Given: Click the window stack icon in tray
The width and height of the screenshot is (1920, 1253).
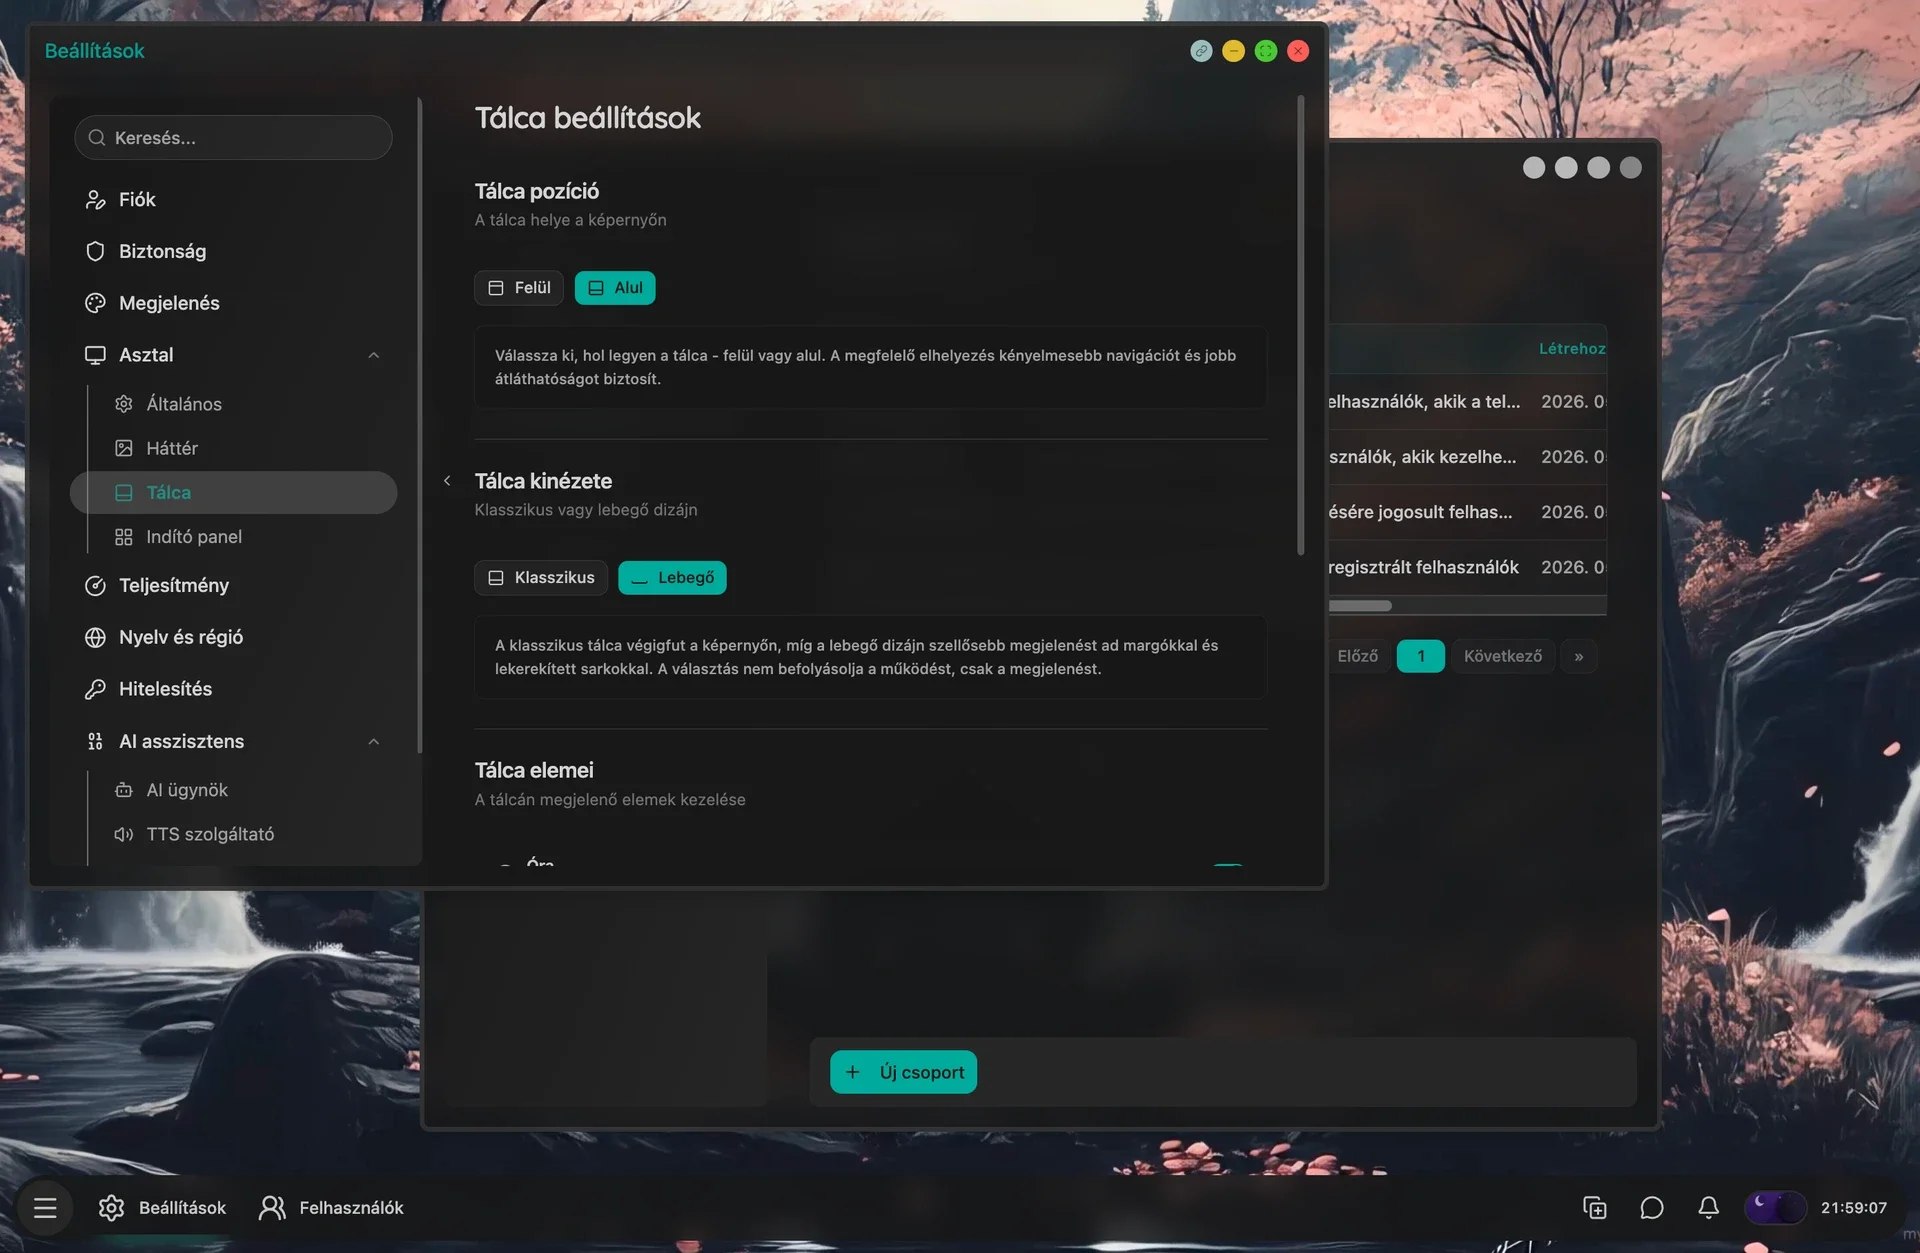Looking at the screenshot, I should tap(1595, 1208).
